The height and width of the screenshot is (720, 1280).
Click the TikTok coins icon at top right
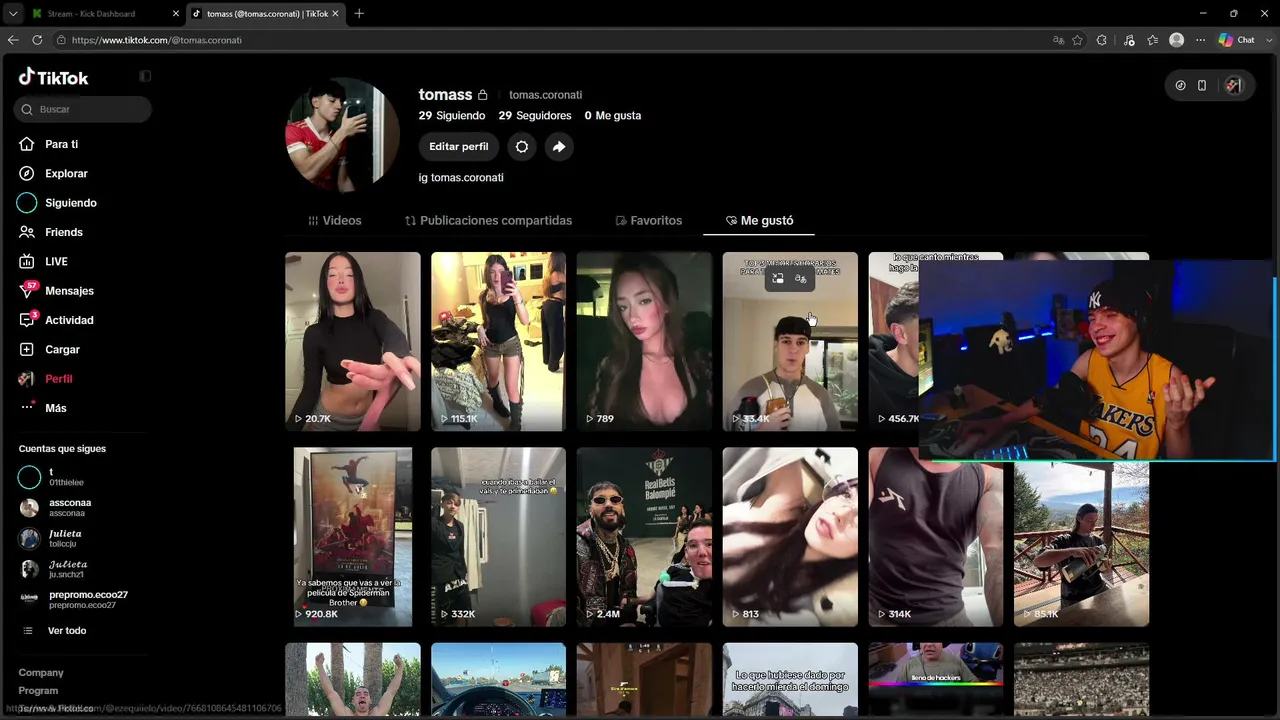tap(1181, 86)
